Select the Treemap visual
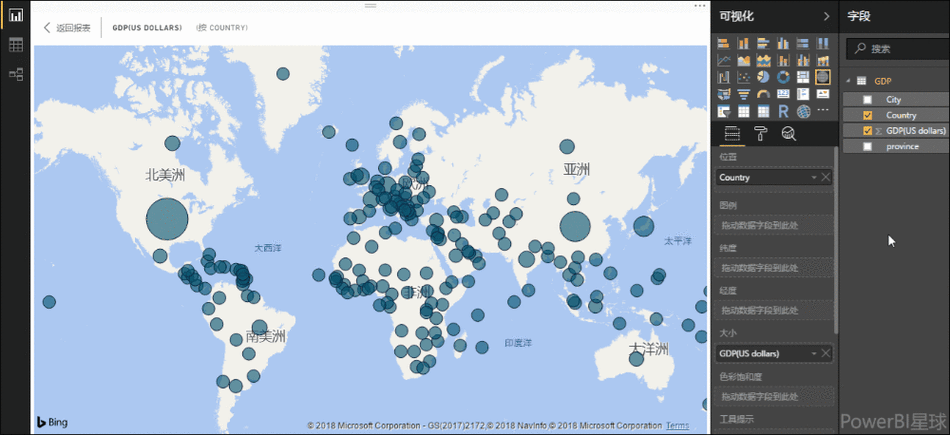Image resolution: width=950 pixels, height=435 pixels. (x=803, y=78)
